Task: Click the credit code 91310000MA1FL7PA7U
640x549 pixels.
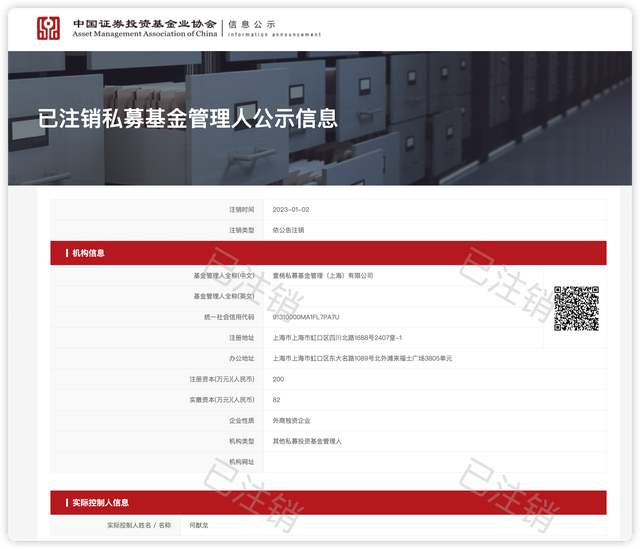Action: pos(312,317)
